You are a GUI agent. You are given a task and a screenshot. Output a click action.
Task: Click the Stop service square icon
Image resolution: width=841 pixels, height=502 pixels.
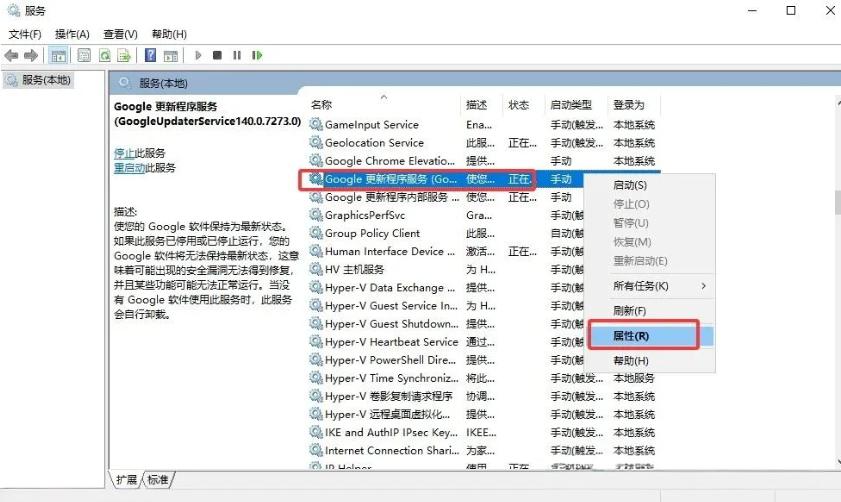217,55
